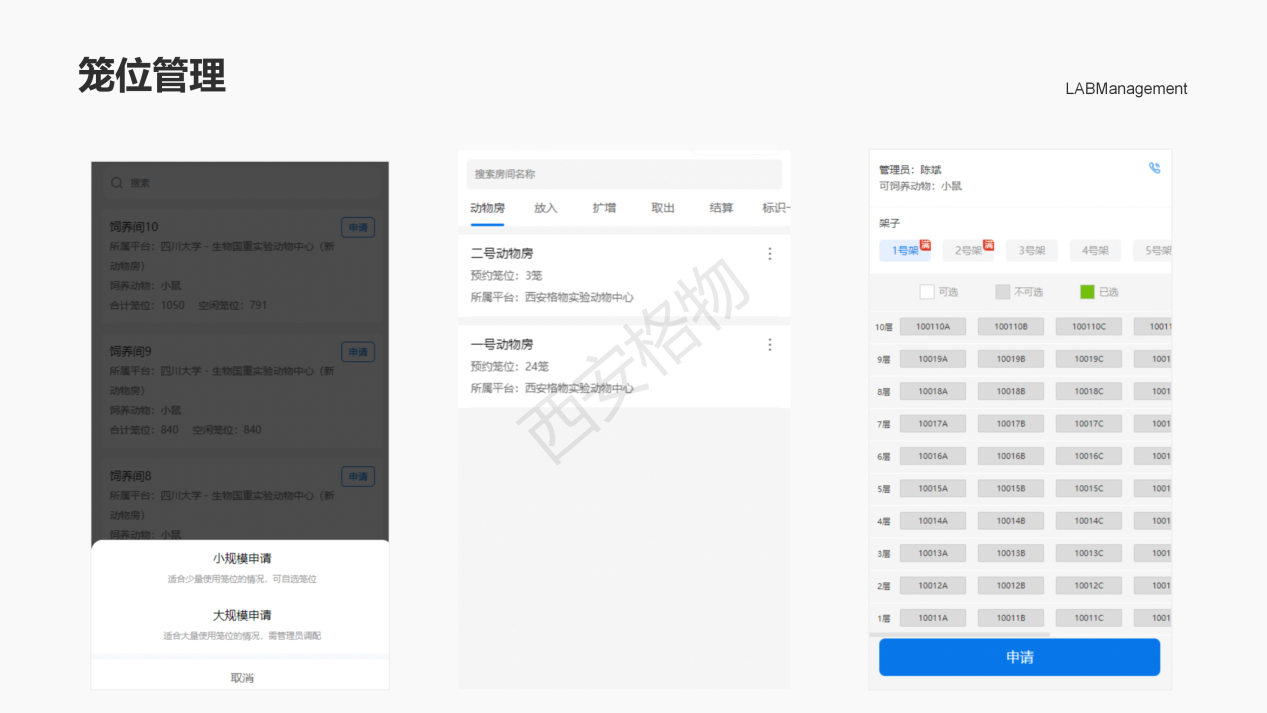Switch to the 取出 tab

[x=663, y=208]
